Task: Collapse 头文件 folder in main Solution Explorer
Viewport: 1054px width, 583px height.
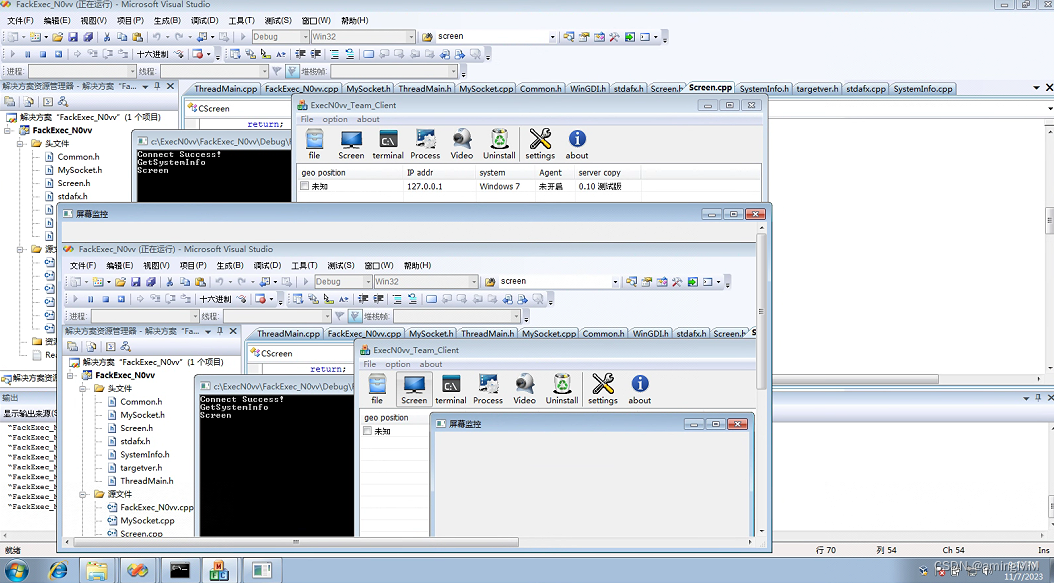Action: (x=20, y=143)
